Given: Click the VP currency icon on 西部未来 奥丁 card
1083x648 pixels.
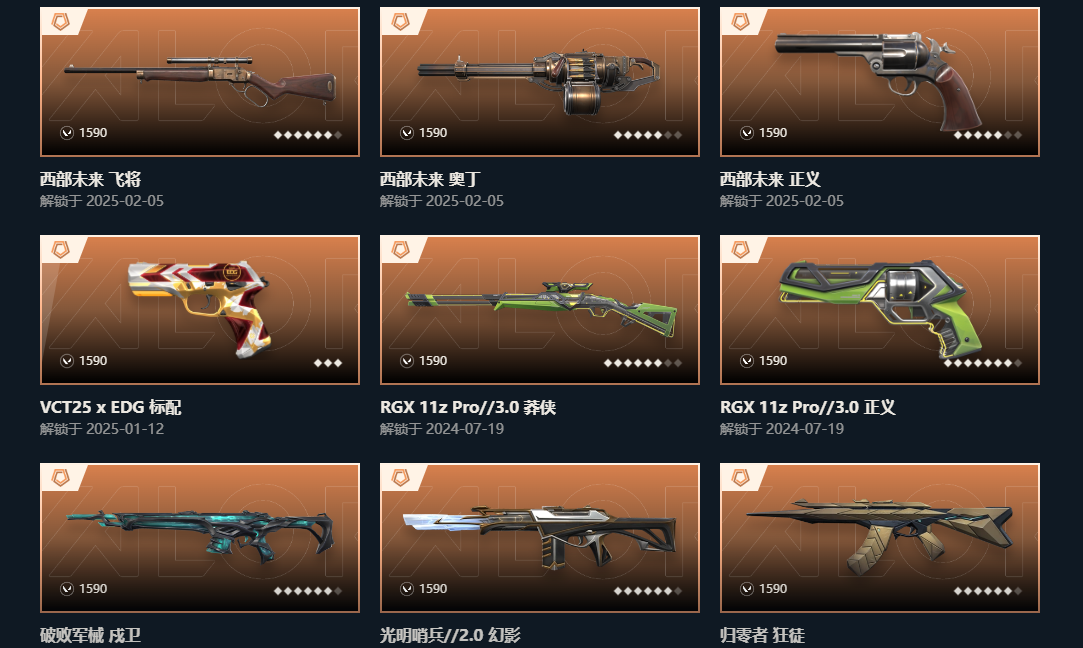Looking at the screenshot, I should tap(407, 133).
